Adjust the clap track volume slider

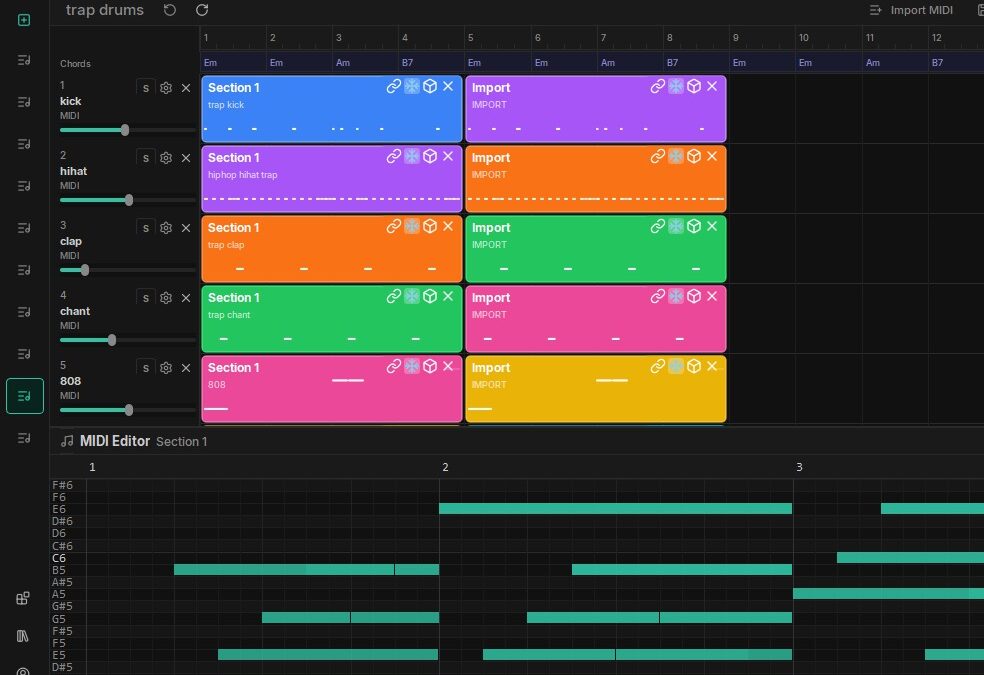pos(83,270)
